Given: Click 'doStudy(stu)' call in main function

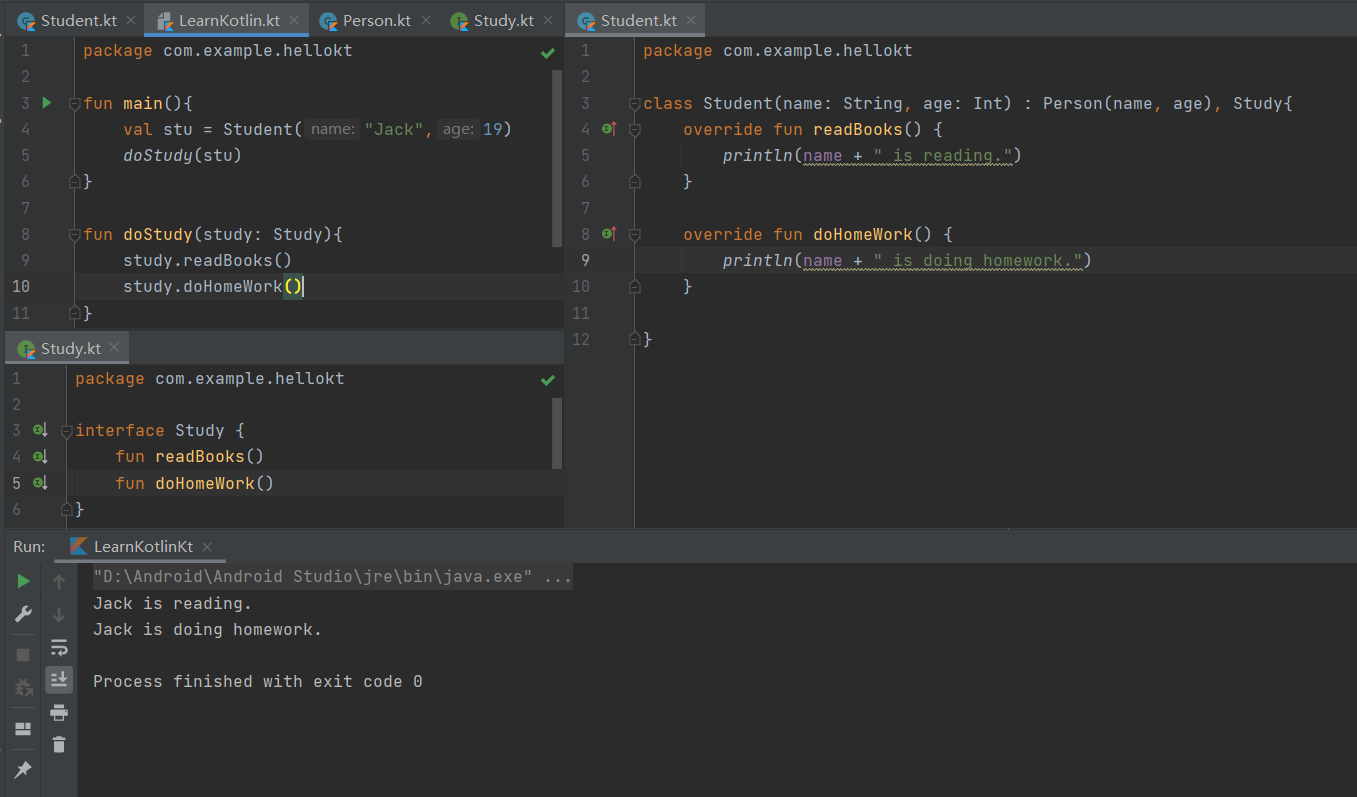Looking at the screenshot, I should tap(183, 155).
